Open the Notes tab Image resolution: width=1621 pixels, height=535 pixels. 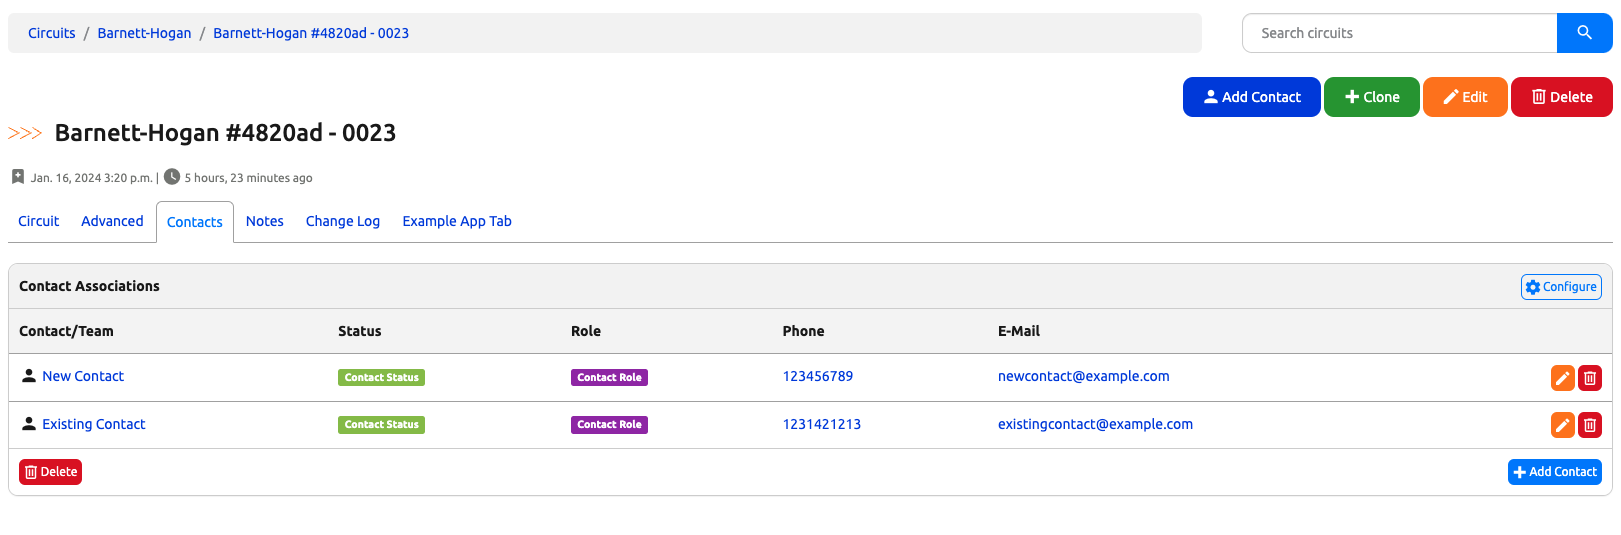point(265,221)
